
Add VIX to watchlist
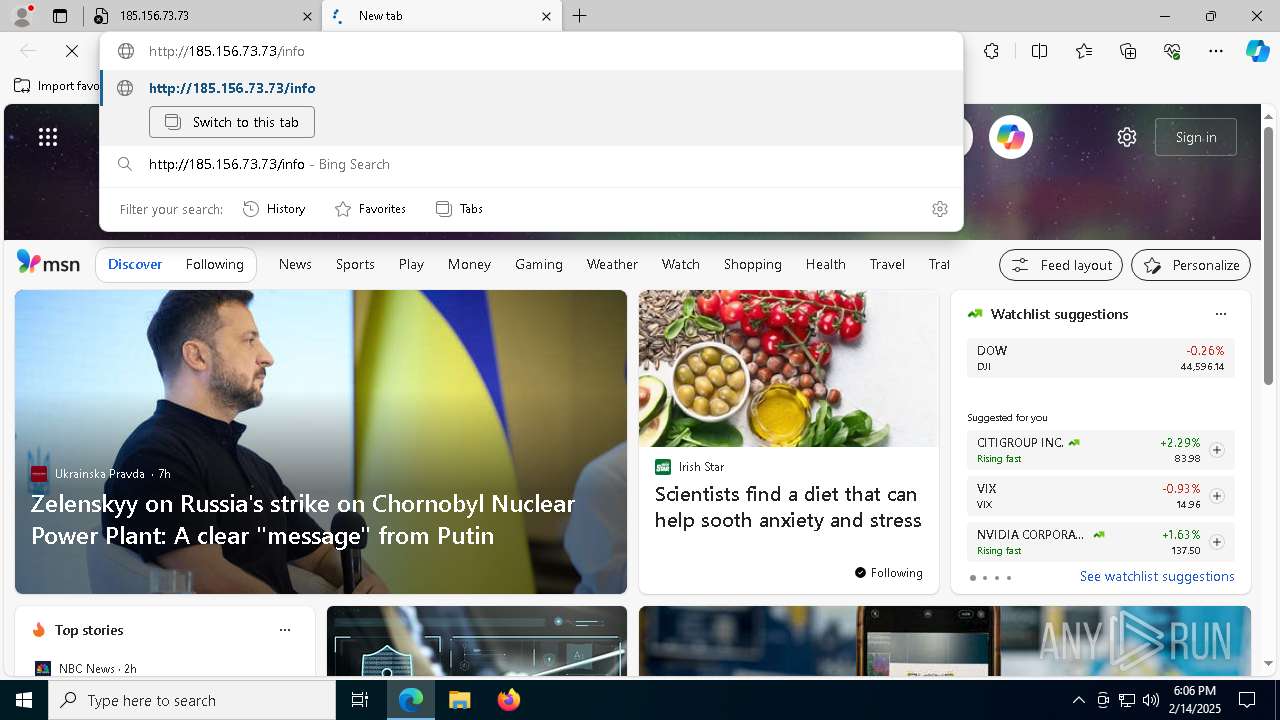point(1217,496)
